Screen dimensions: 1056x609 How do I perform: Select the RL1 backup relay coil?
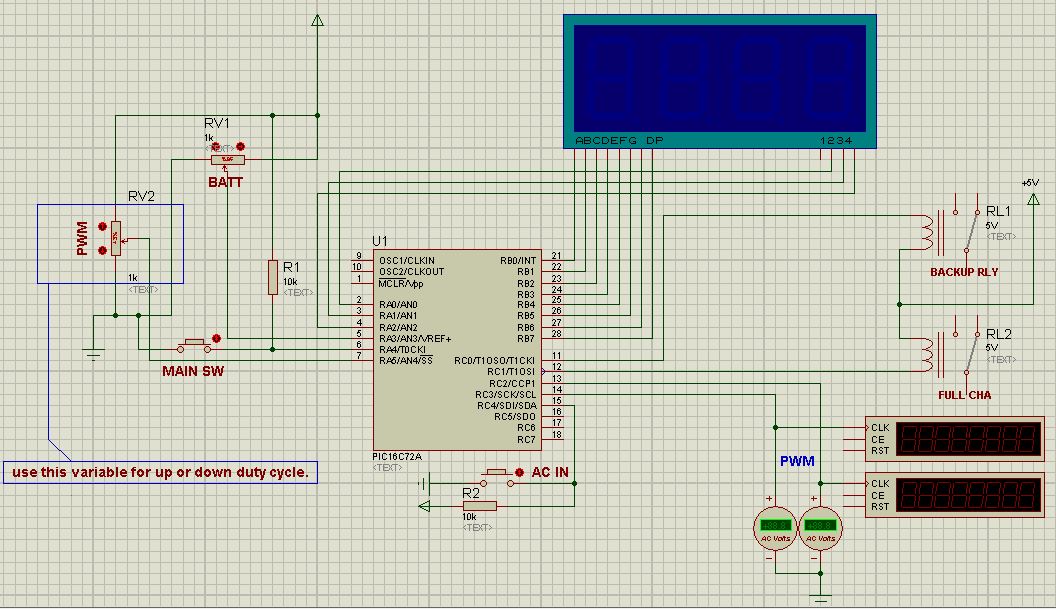point(927,232)
